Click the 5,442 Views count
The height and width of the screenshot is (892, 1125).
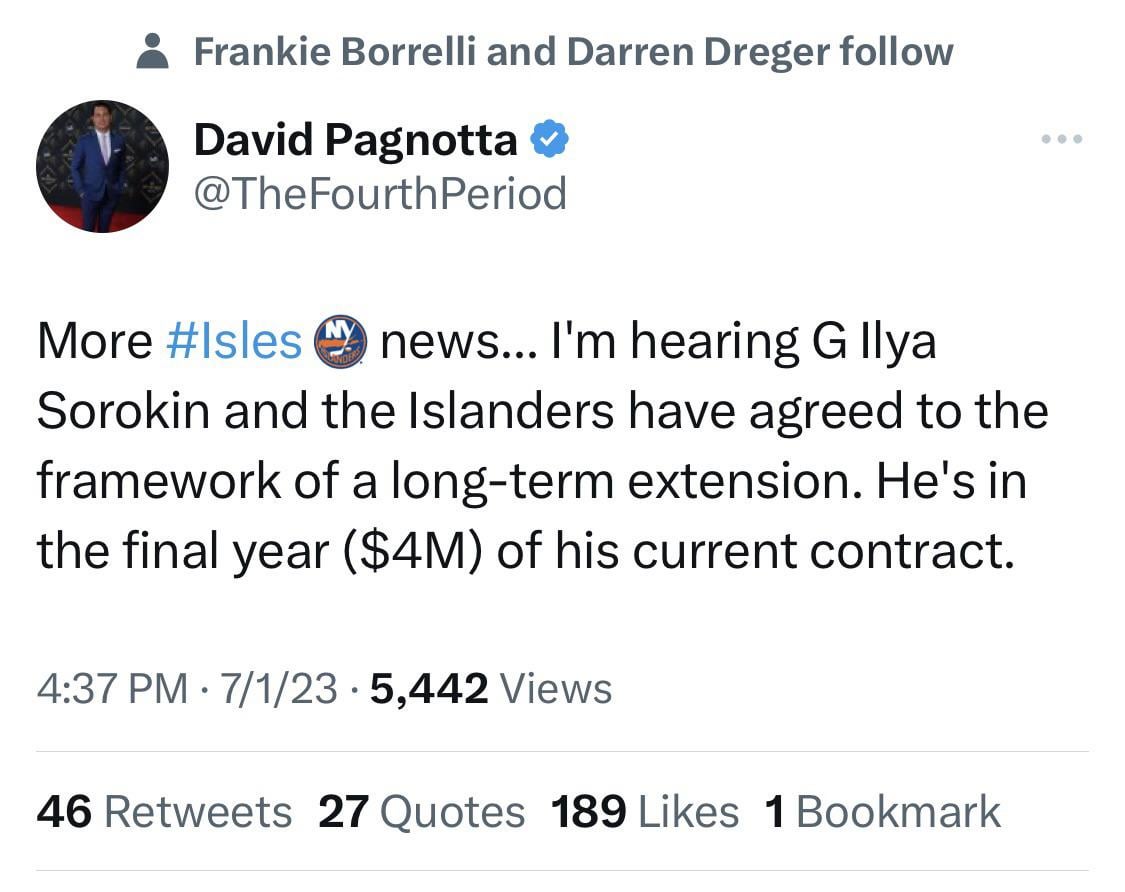490,688
